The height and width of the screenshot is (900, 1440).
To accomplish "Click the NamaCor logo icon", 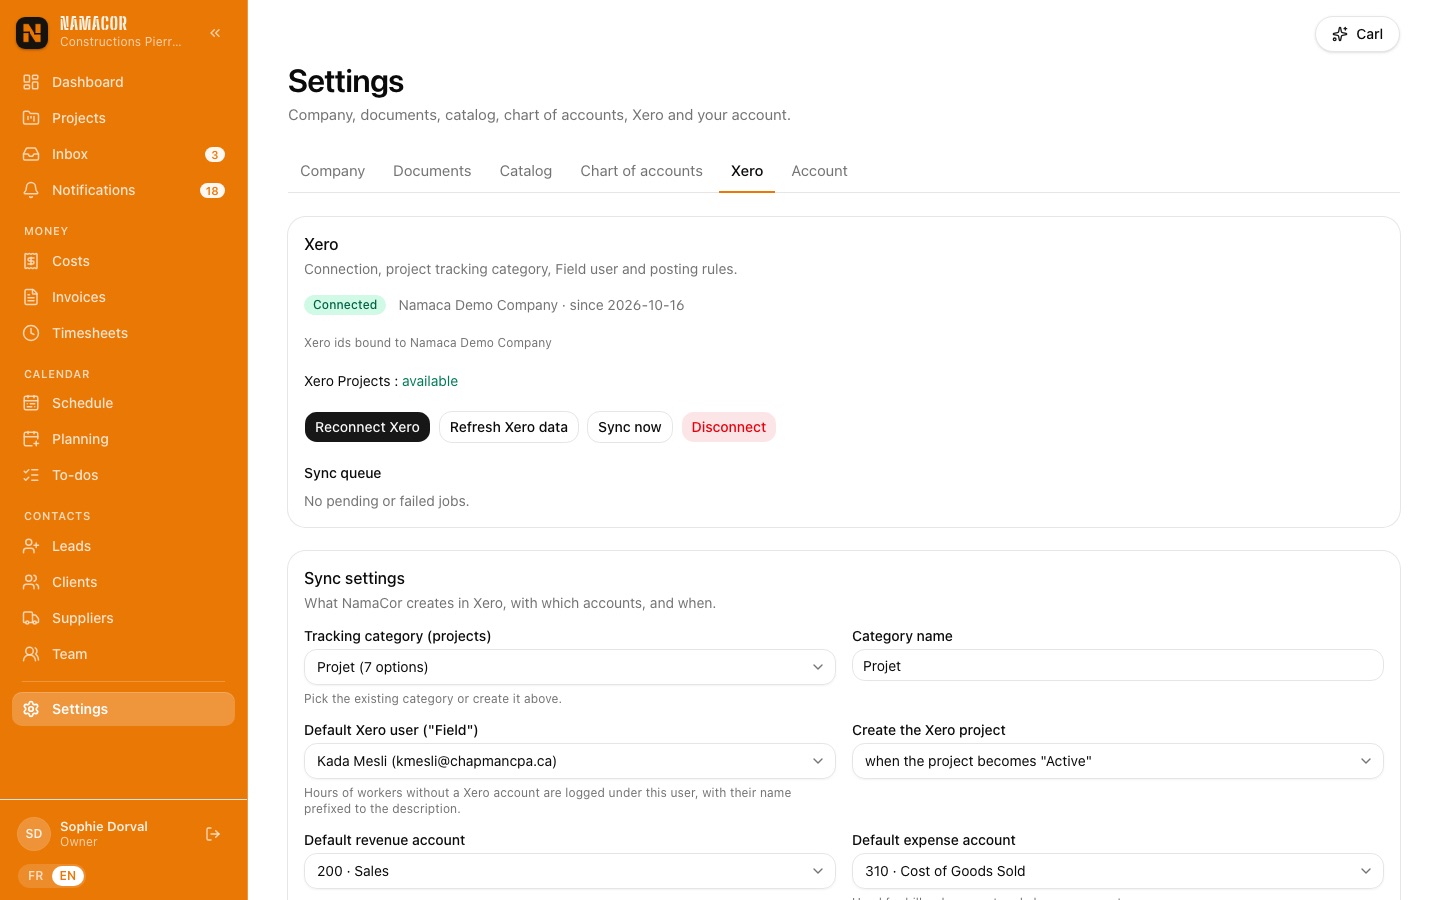I will tap(32, 33).
